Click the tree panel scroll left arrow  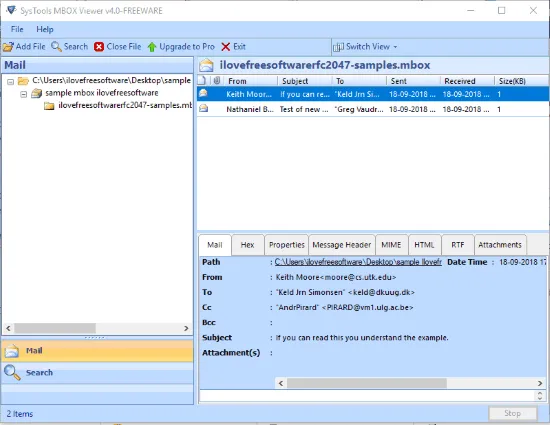(8, 328)
